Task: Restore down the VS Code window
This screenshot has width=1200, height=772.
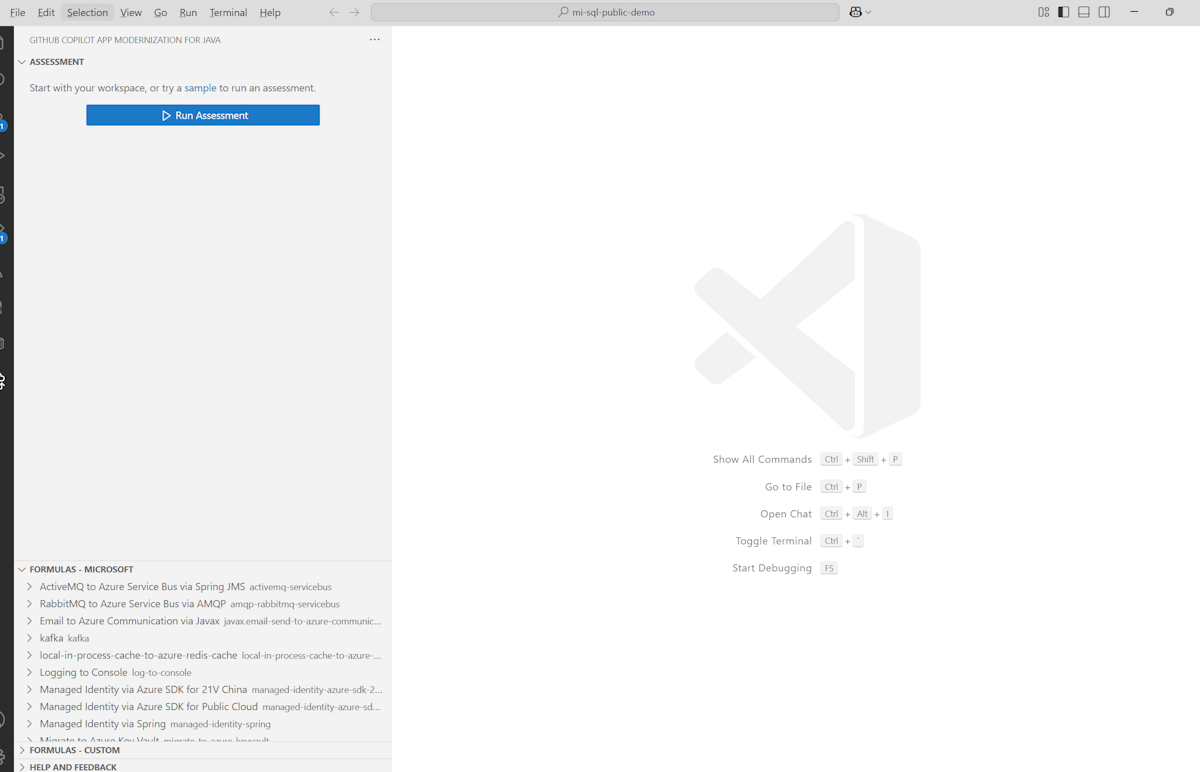Action: click(x=1169, y=12)
